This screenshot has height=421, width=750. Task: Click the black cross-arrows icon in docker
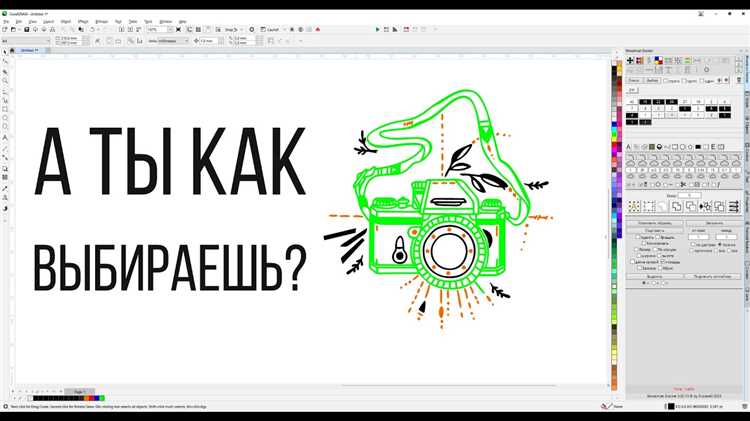coord(630,60)
